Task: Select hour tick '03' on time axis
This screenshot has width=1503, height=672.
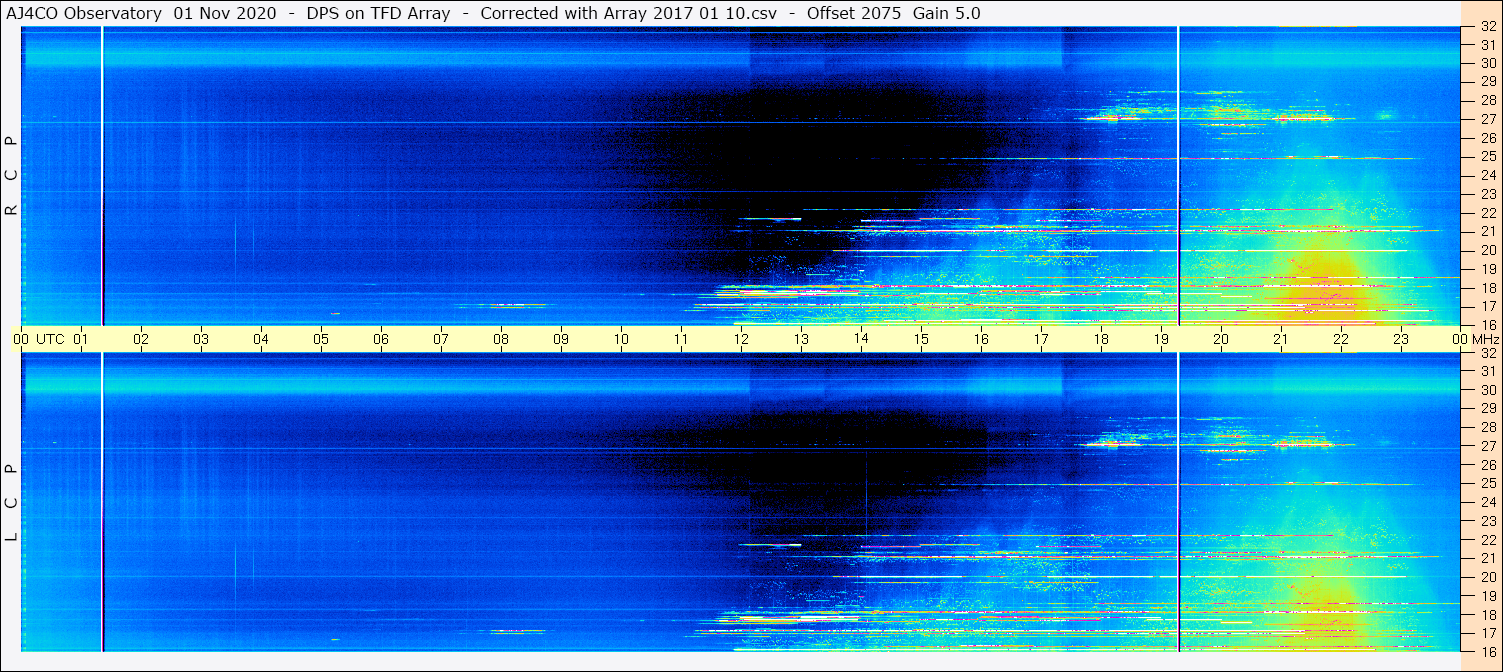Action: (x=202, y=339)
